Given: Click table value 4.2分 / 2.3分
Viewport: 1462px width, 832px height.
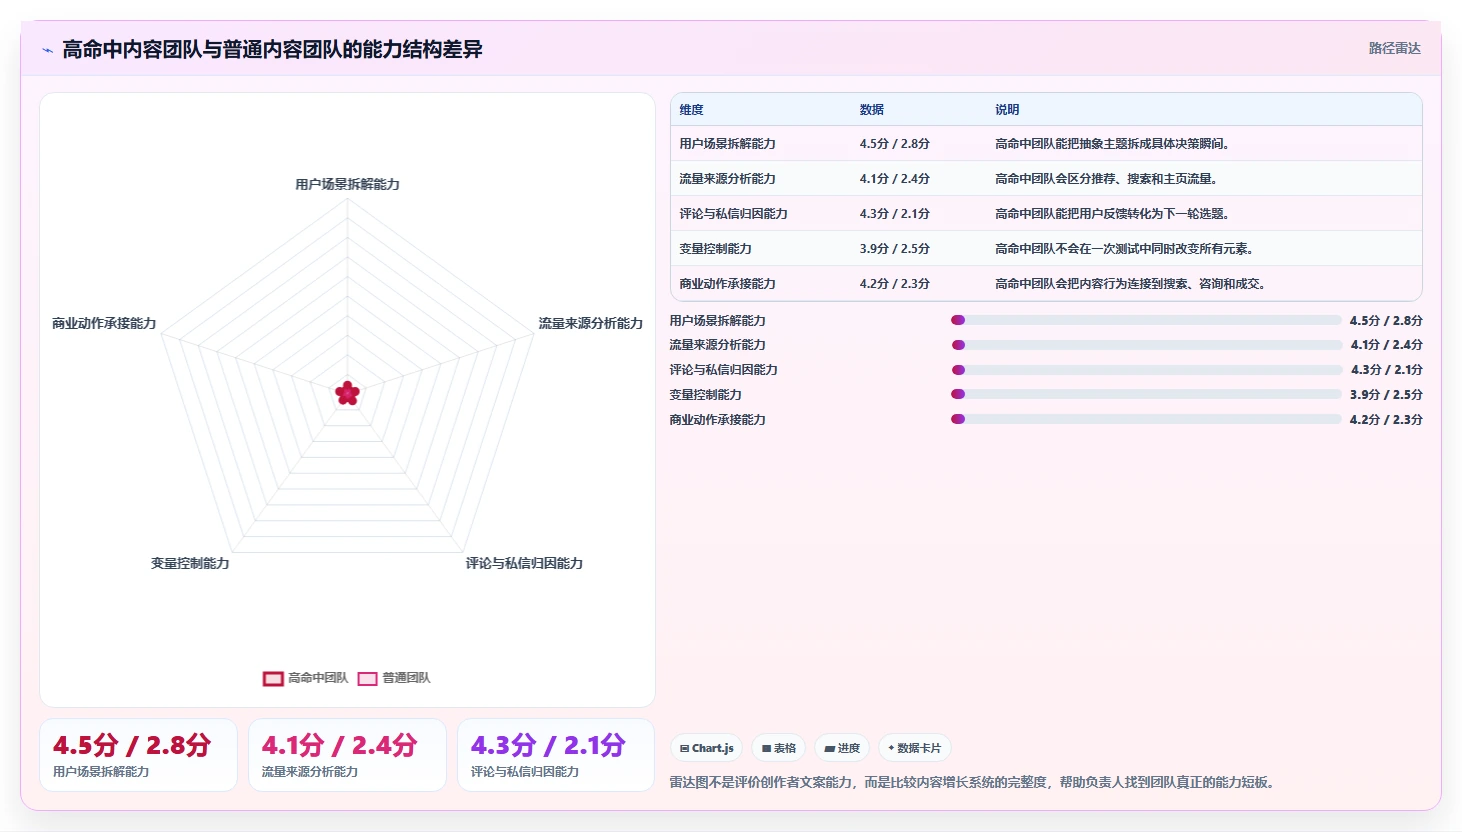Looking at the screenshot, I should [x=895, y=284].
